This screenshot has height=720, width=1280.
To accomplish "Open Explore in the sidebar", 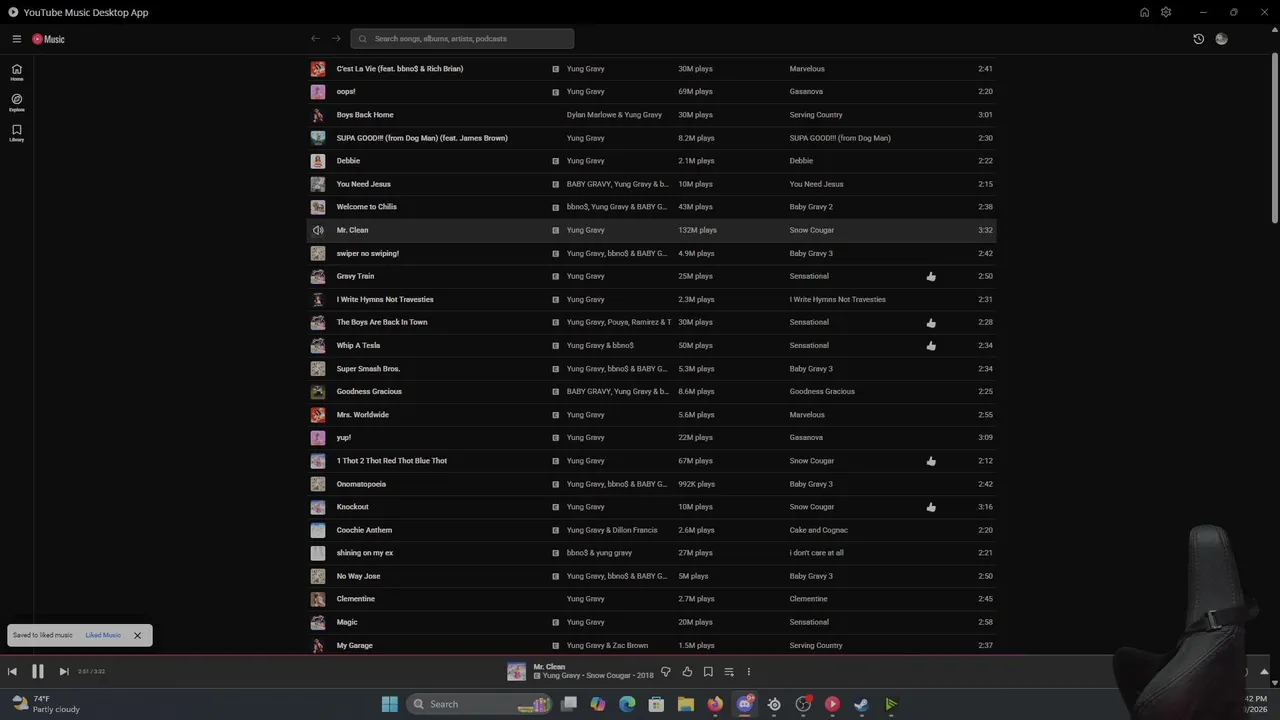I will click(x=17, y=102).
